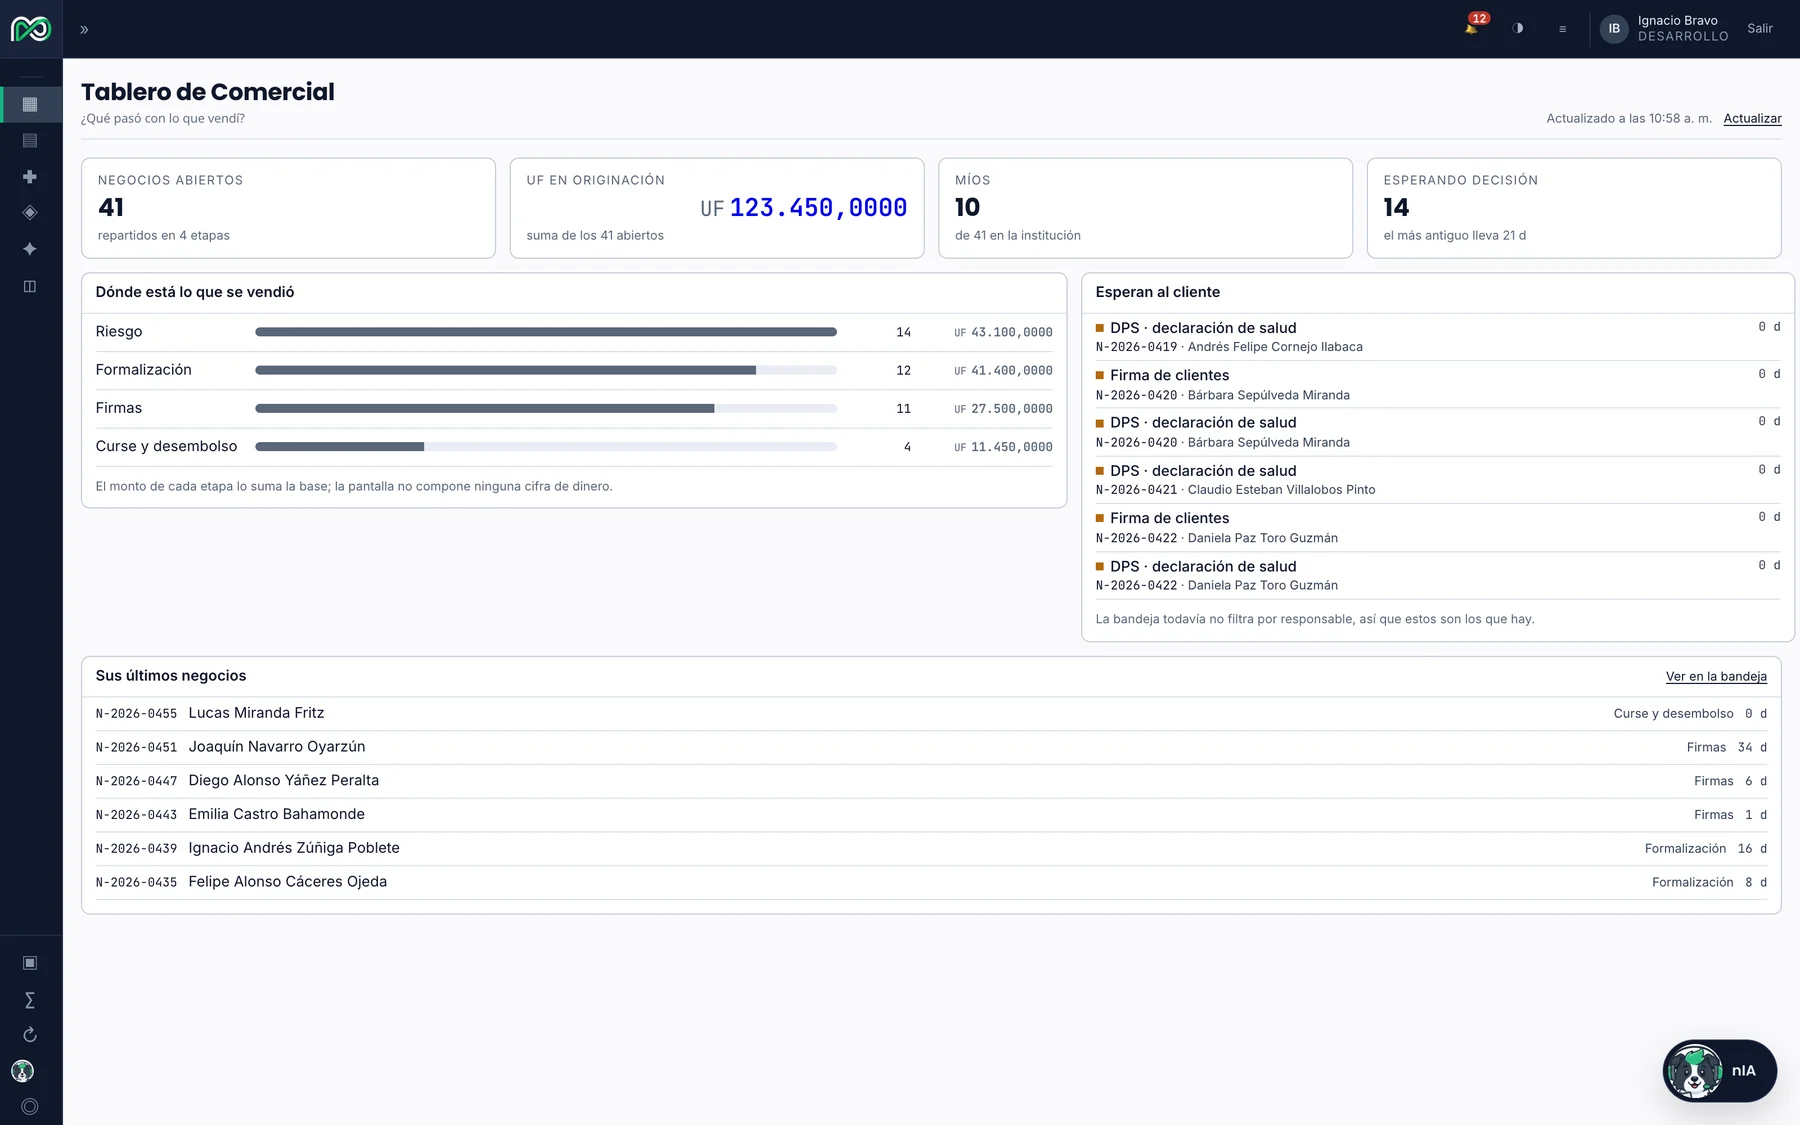Click the circular arrow refresh sidebar icon

(30, 1035)
